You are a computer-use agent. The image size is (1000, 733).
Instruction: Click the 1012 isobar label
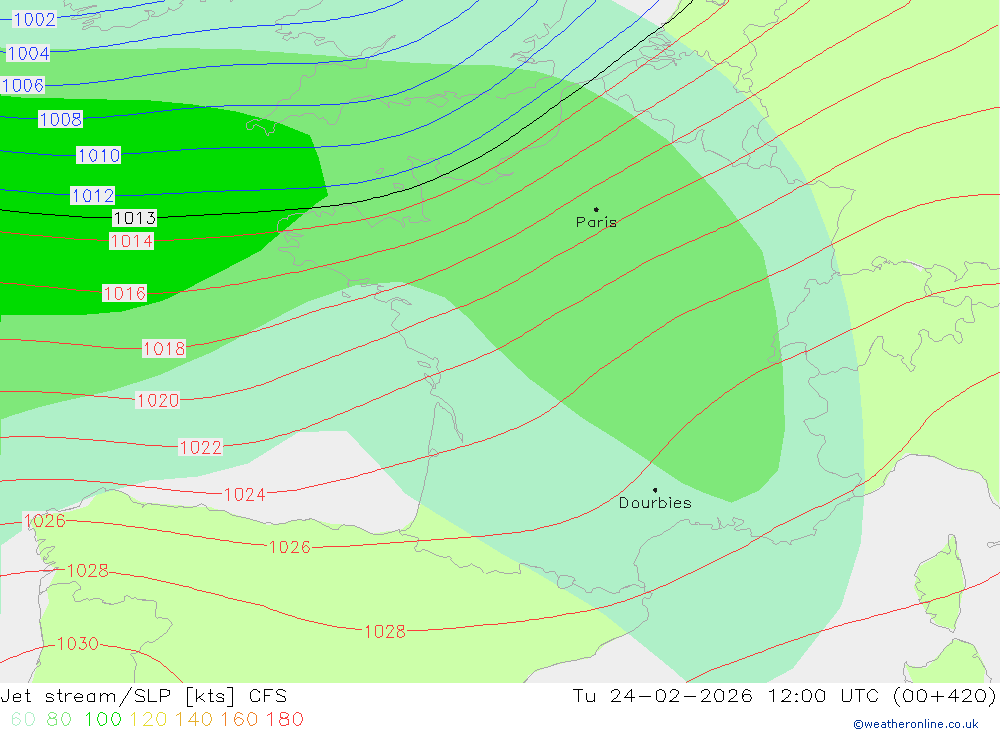tap(93, 195)
